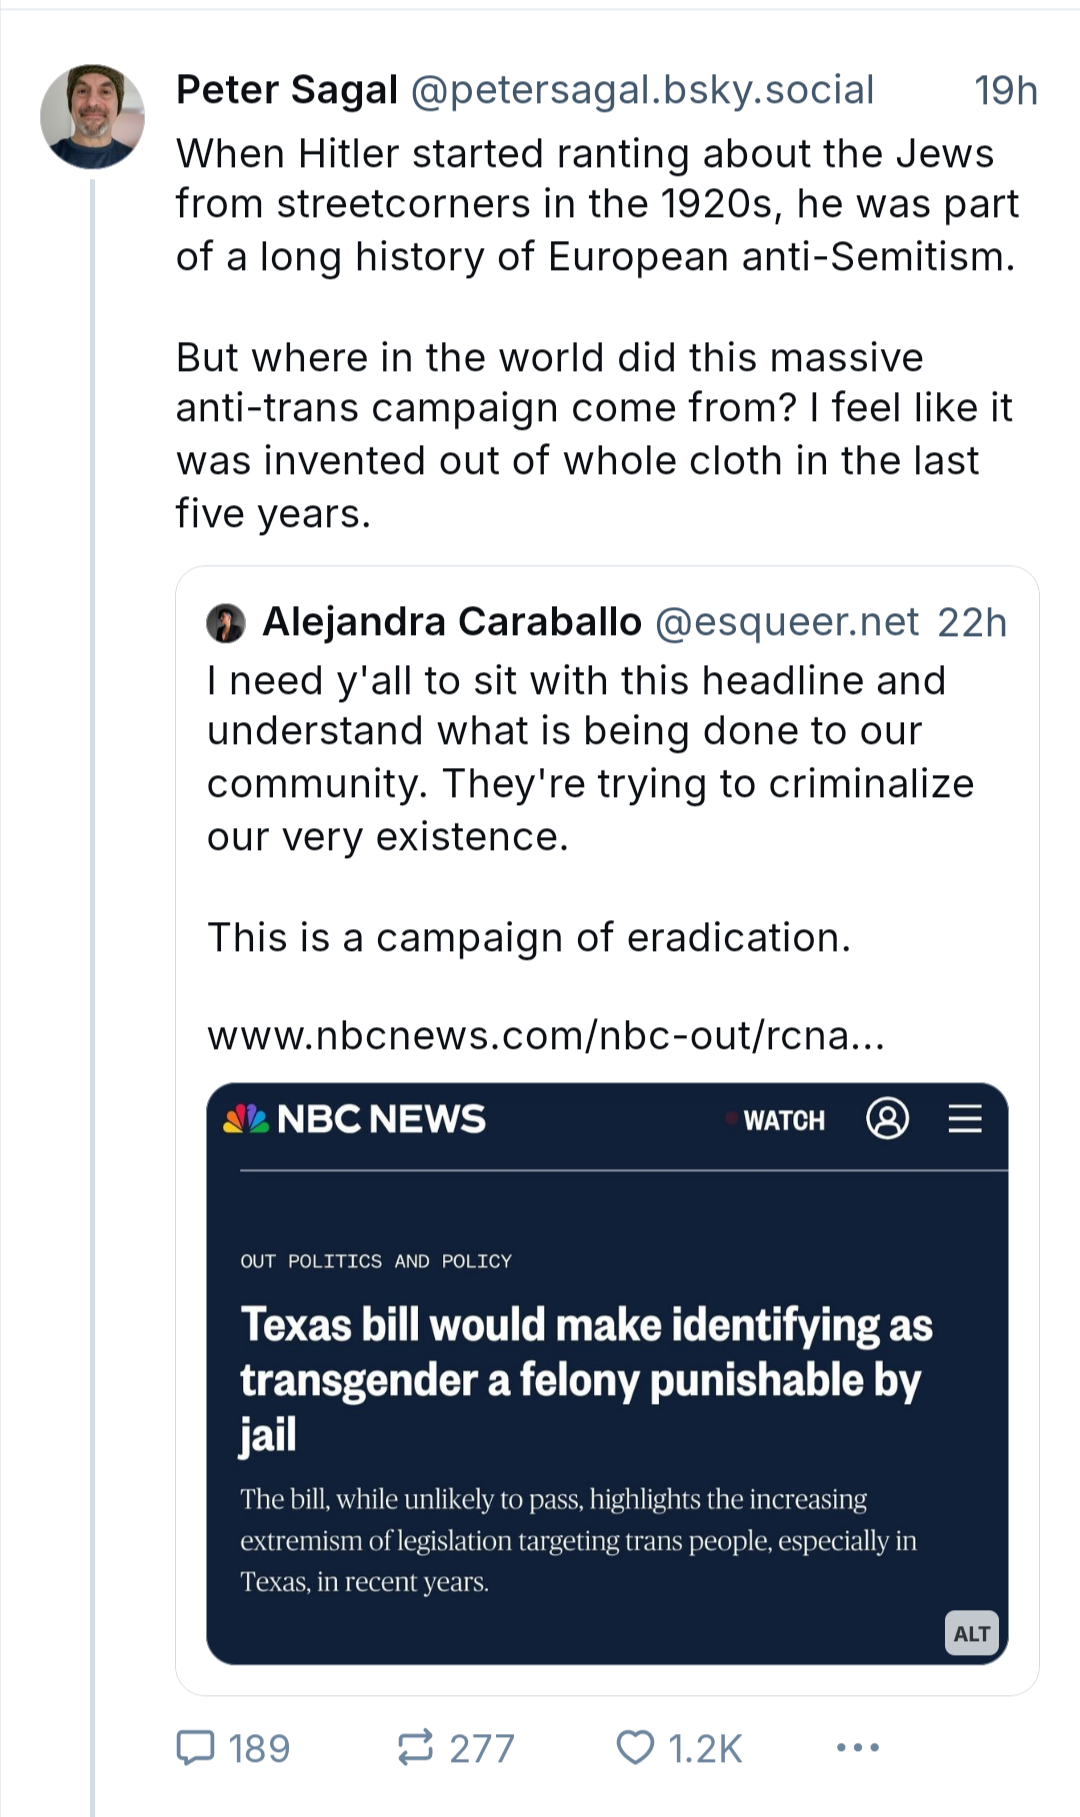Viewport: 1080px width, 1817px height.
Task: Click the 19h post timestamp
Action: [1005, 90]
